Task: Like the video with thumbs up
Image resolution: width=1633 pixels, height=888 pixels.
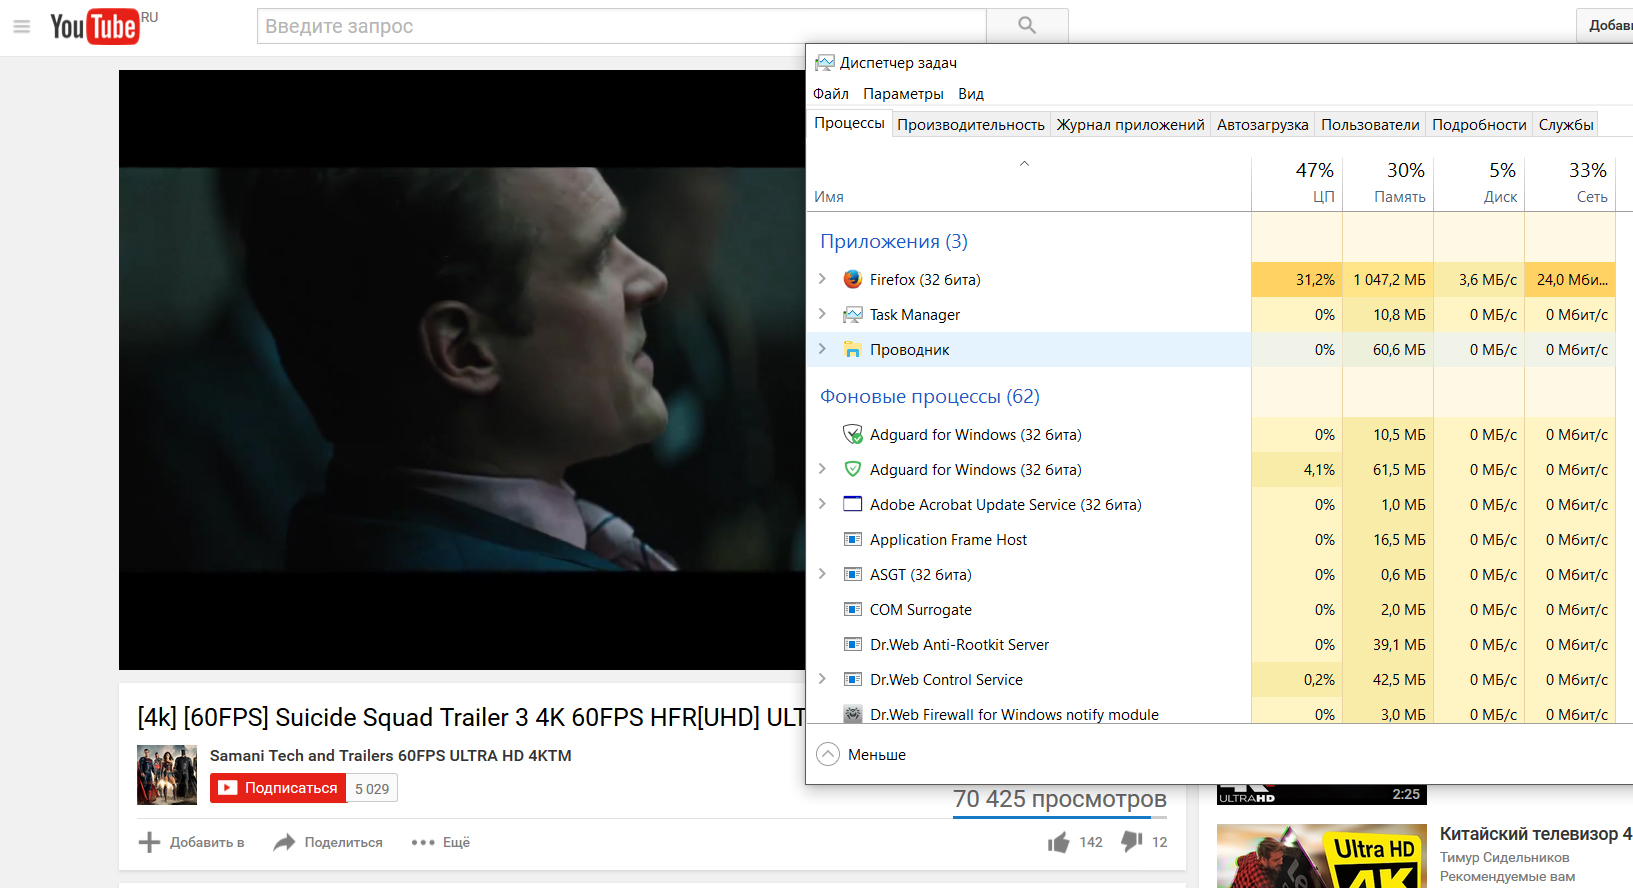Action: [1058, 842]
